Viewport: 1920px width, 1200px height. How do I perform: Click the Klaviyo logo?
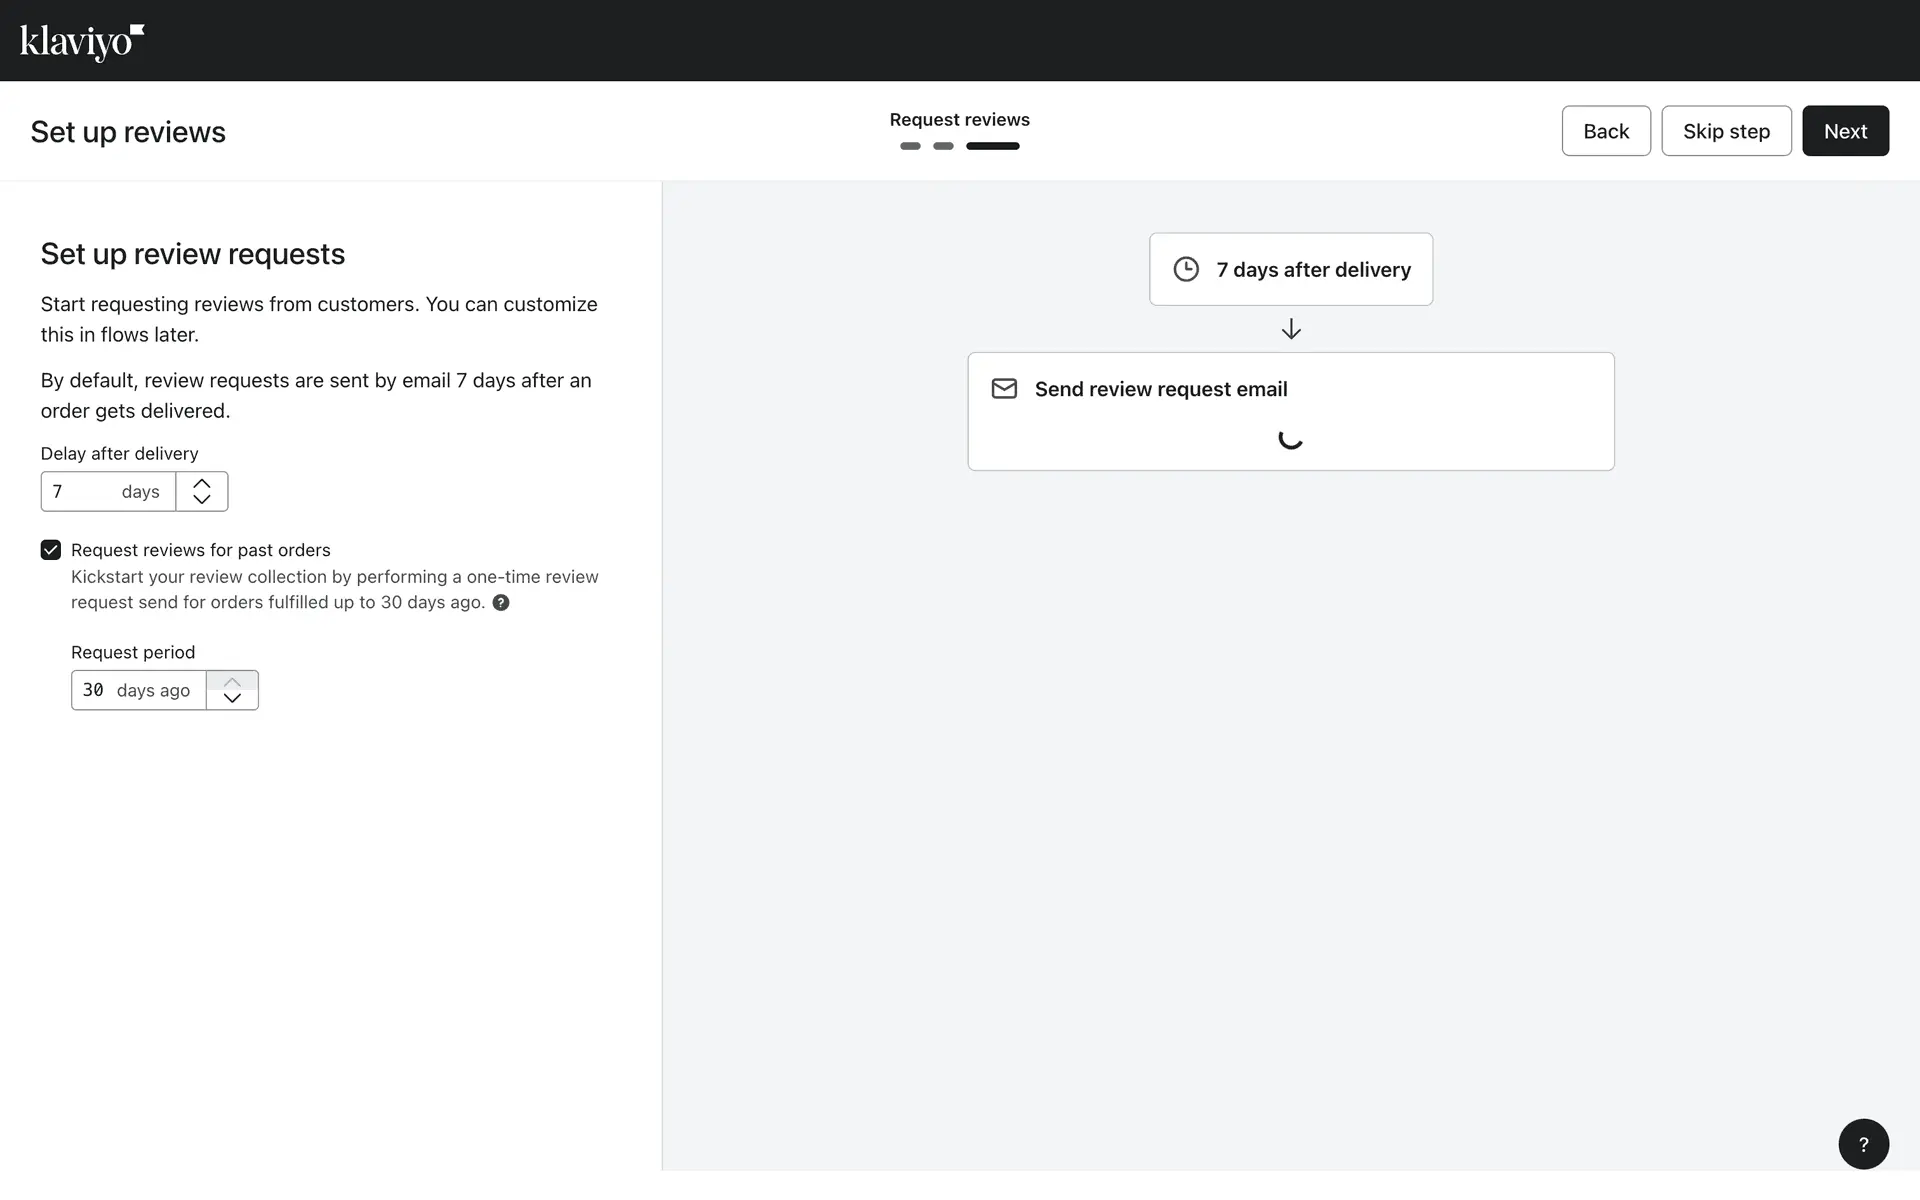pyautogui.click(x=82, y=41)
